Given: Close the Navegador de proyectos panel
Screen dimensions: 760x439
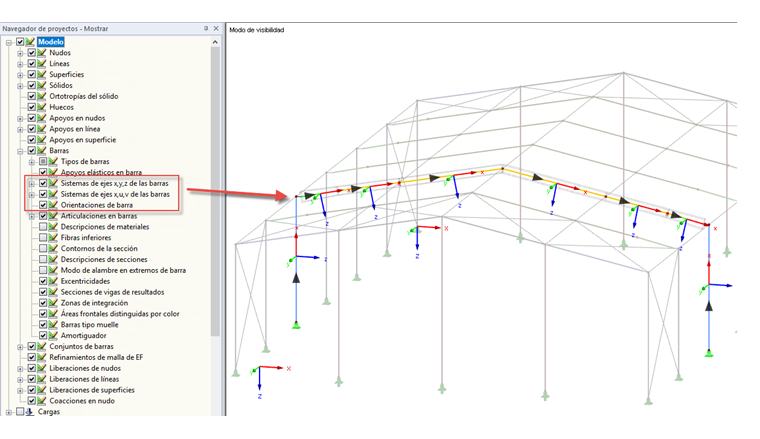Looking at the screenshot, I should coord(216,29).
